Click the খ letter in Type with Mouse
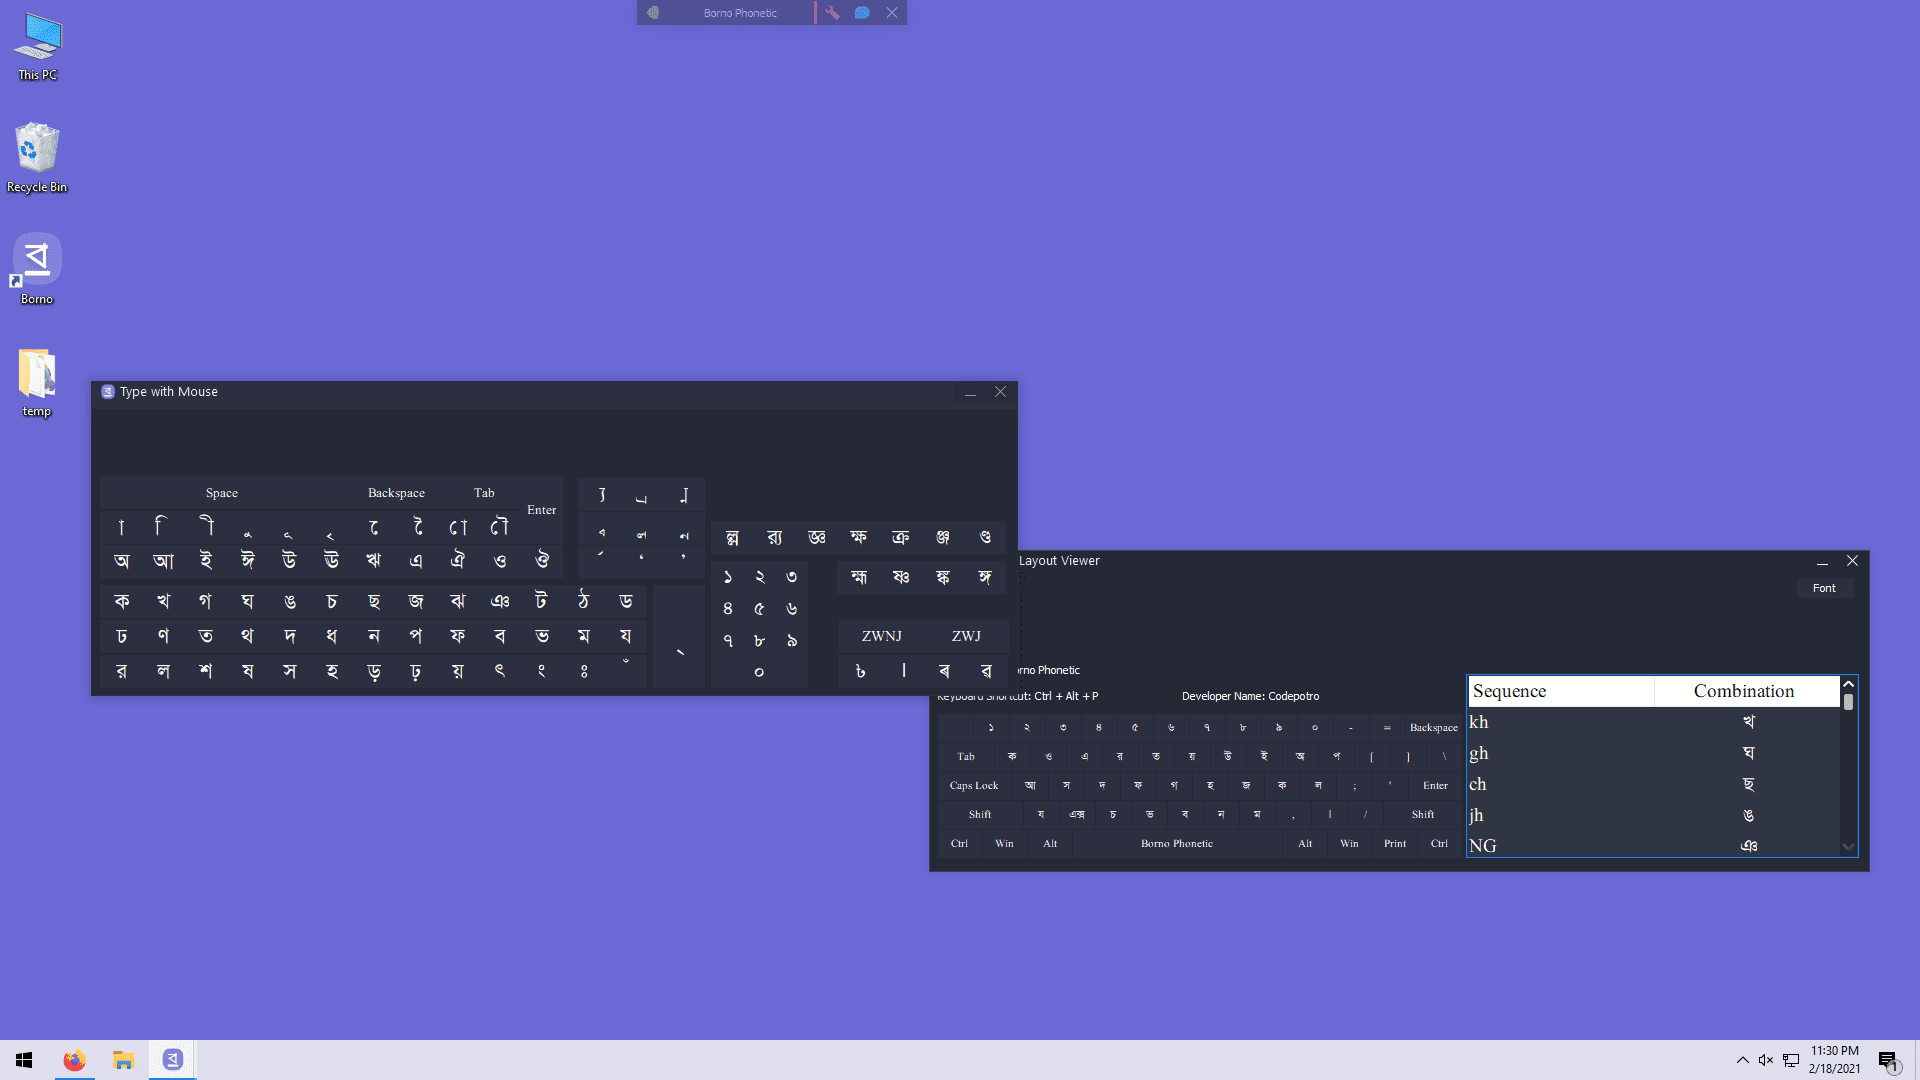1920x1080 pixels. pyautogui.click(x=164, y=601)
